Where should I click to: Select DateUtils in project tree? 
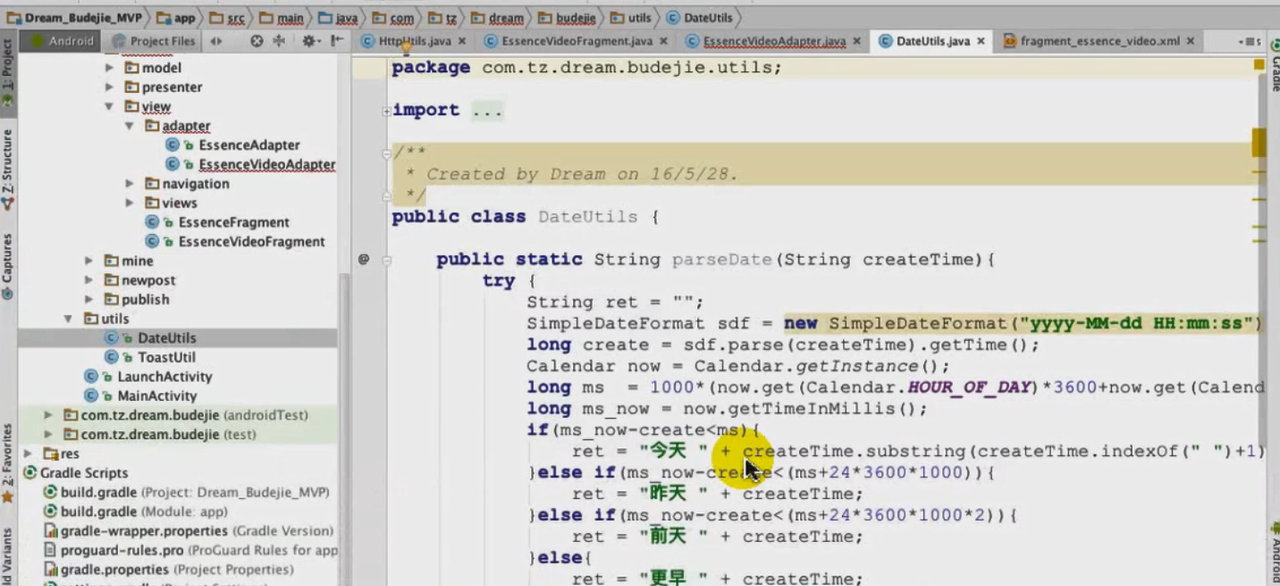167,338
